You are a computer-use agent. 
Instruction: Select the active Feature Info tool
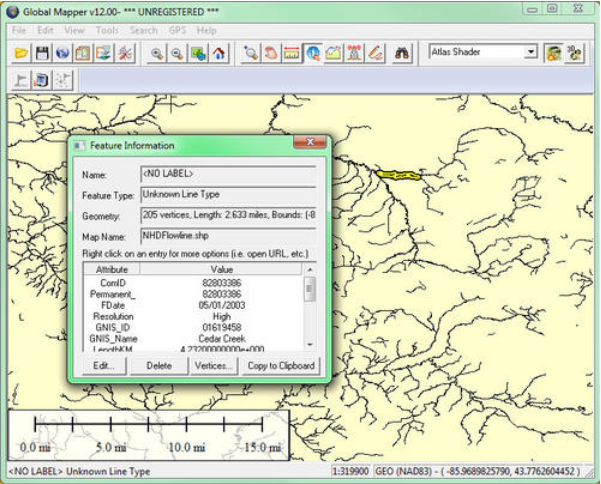pos(313,52)
